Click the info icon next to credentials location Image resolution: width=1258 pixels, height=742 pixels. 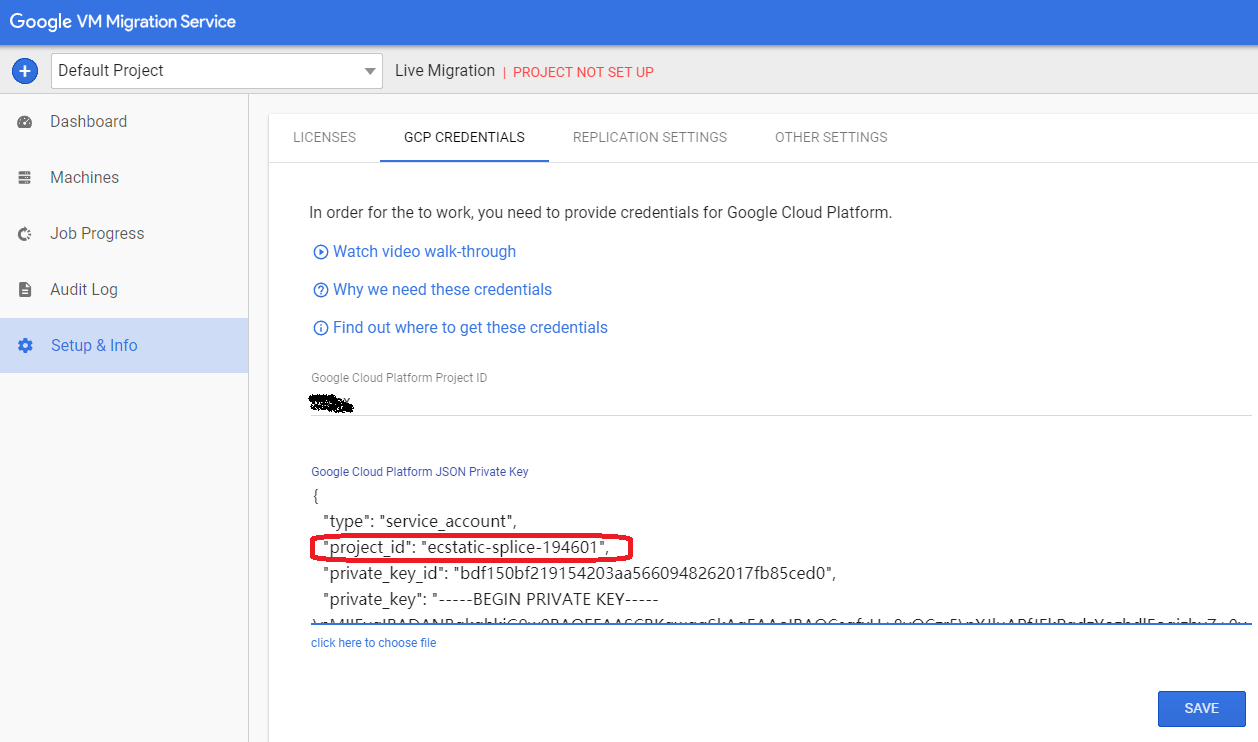[x=320, y=327]
